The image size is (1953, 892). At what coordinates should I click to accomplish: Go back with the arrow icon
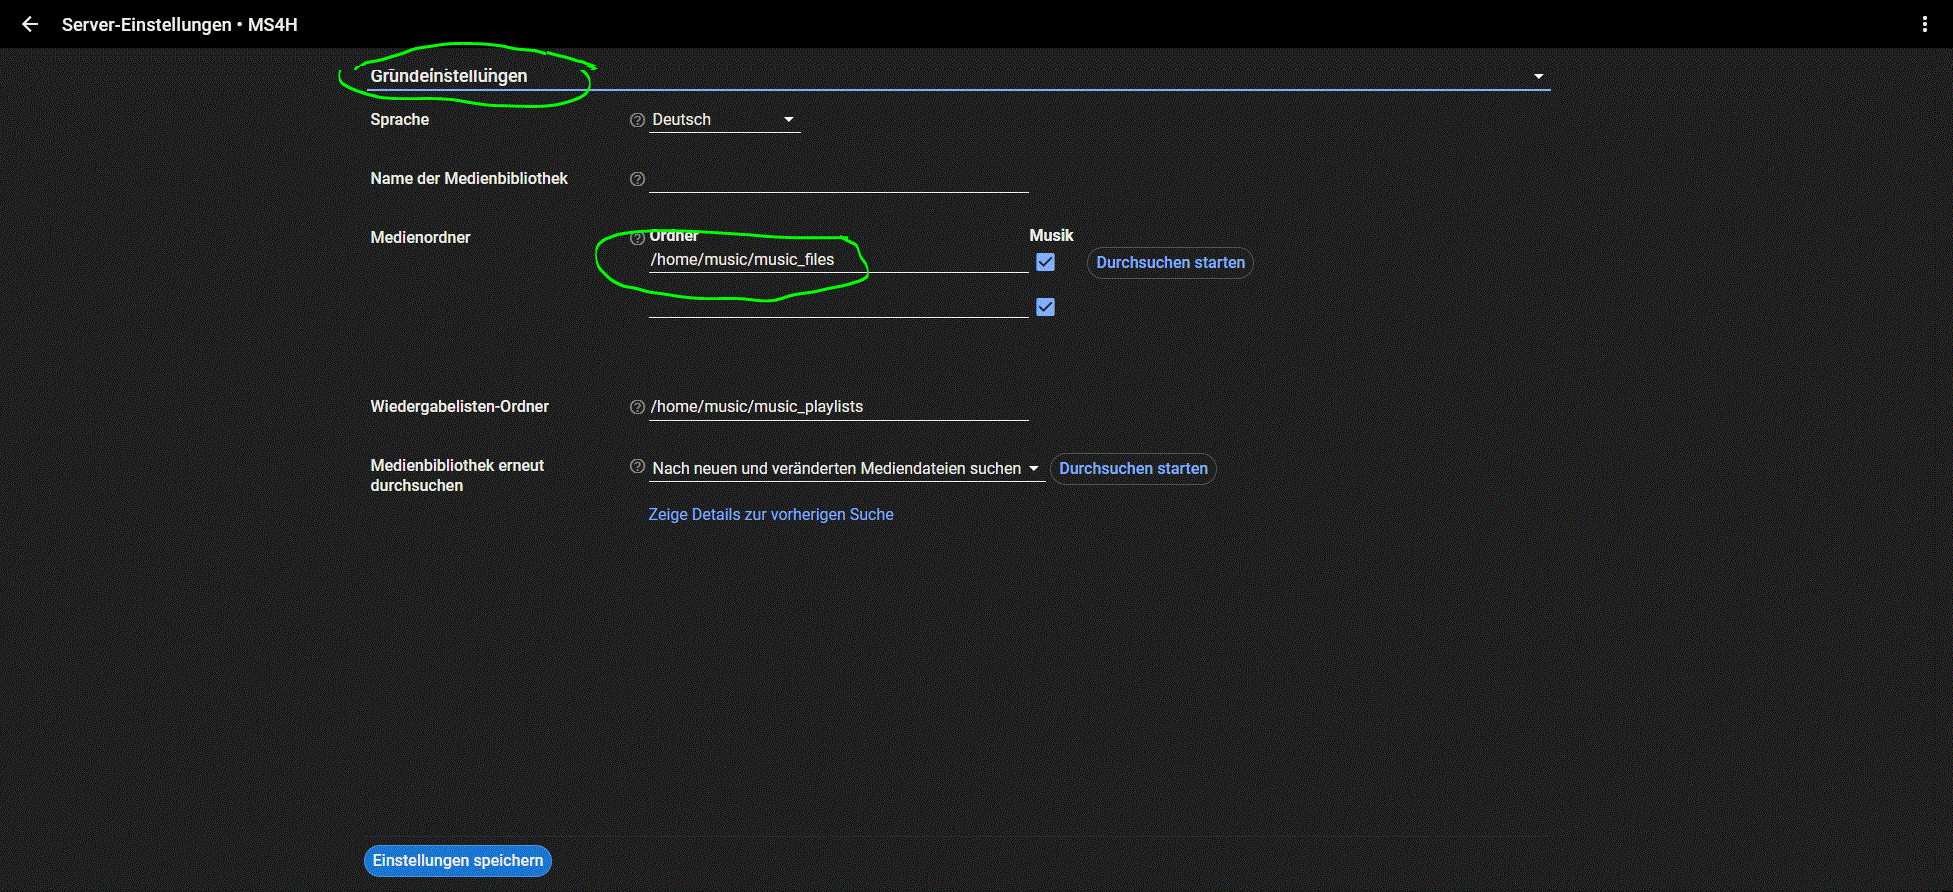[30, 24]
